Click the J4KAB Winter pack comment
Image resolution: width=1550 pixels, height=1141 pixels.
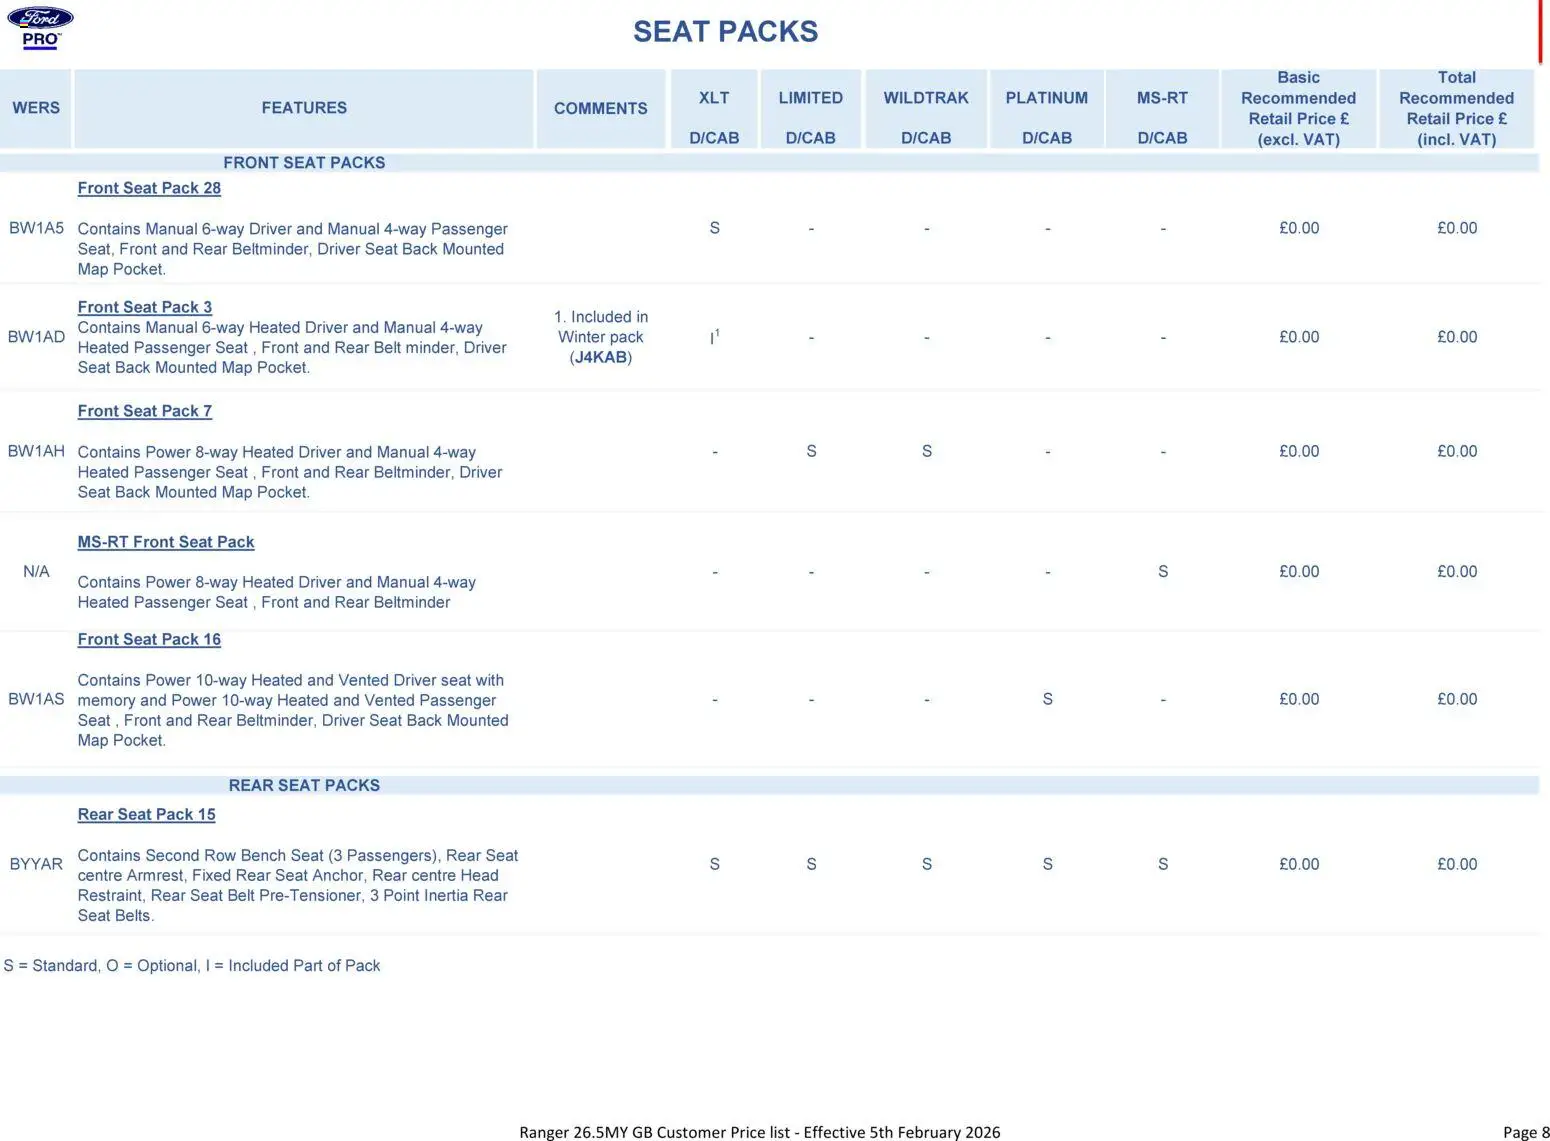[601, 357]
